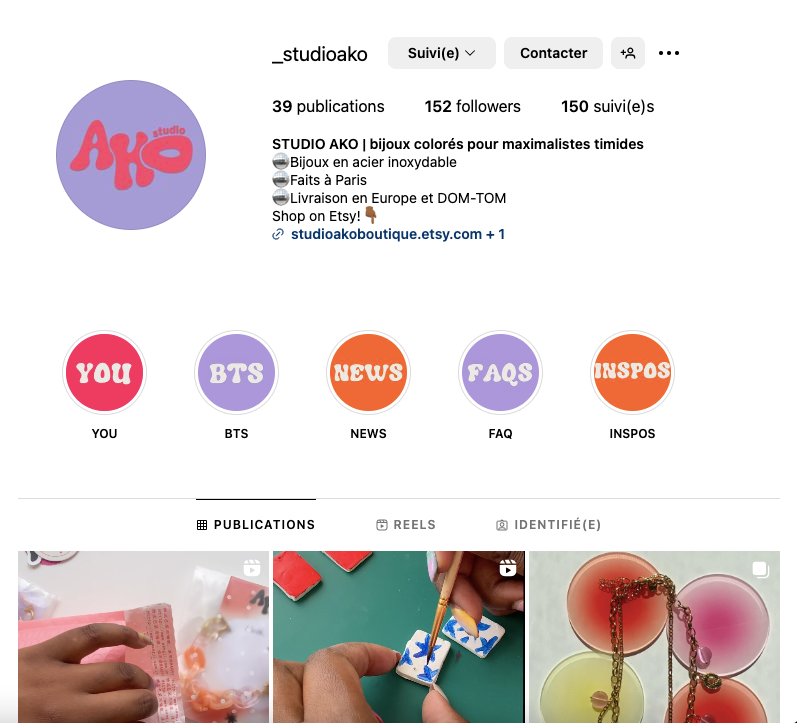Click the Contacter button
Viewport: 797px width, 723px height.
point(553,53)
